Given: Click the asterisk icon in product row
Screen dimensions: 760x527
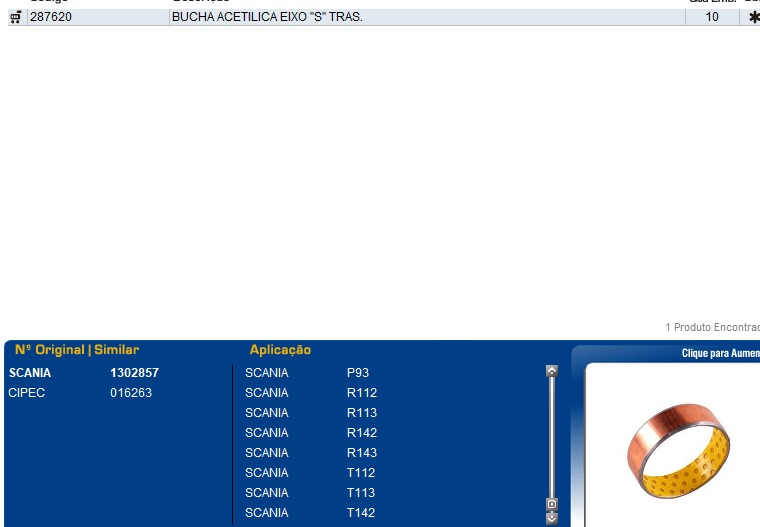Looking at the screenshot, I should (753, 17).
